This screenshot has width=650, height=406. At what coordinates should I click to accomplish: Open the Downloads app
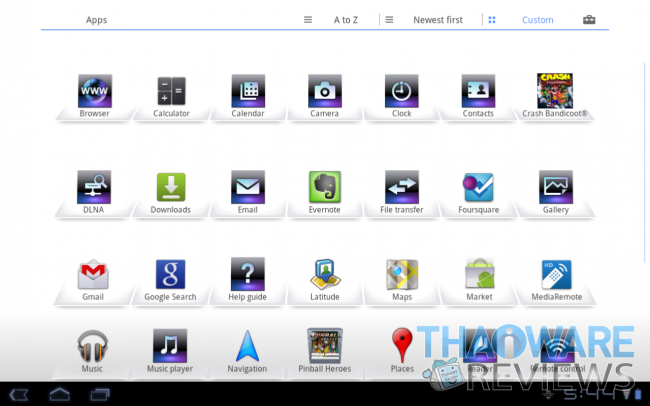click(x=171, y=187)
